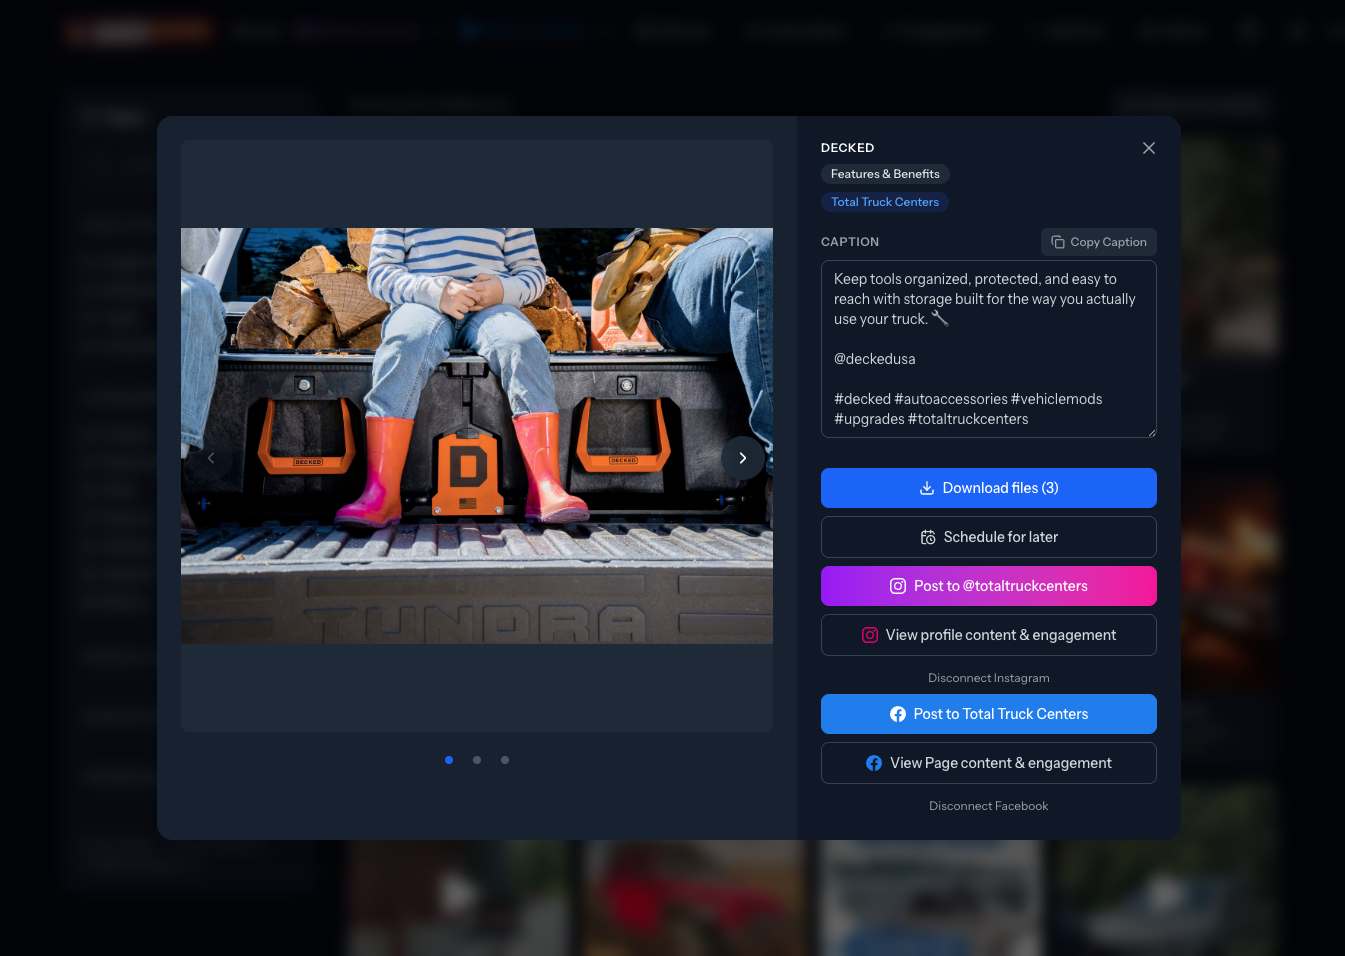
Task: Close the DECKED post dialog
Action: coord(1149,148)
